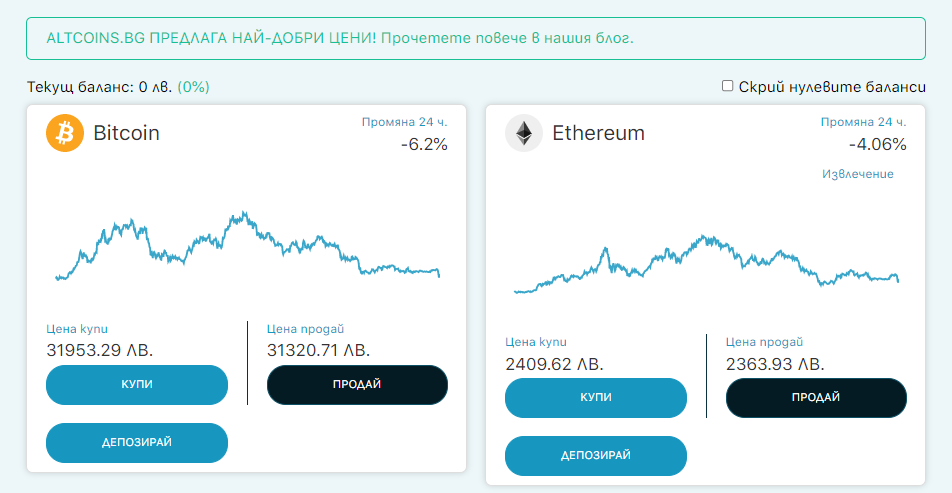Click Ethereum sell price 2363.93 ЛВ.
Viewport: 952px width, 493px height.
[775, 364]
